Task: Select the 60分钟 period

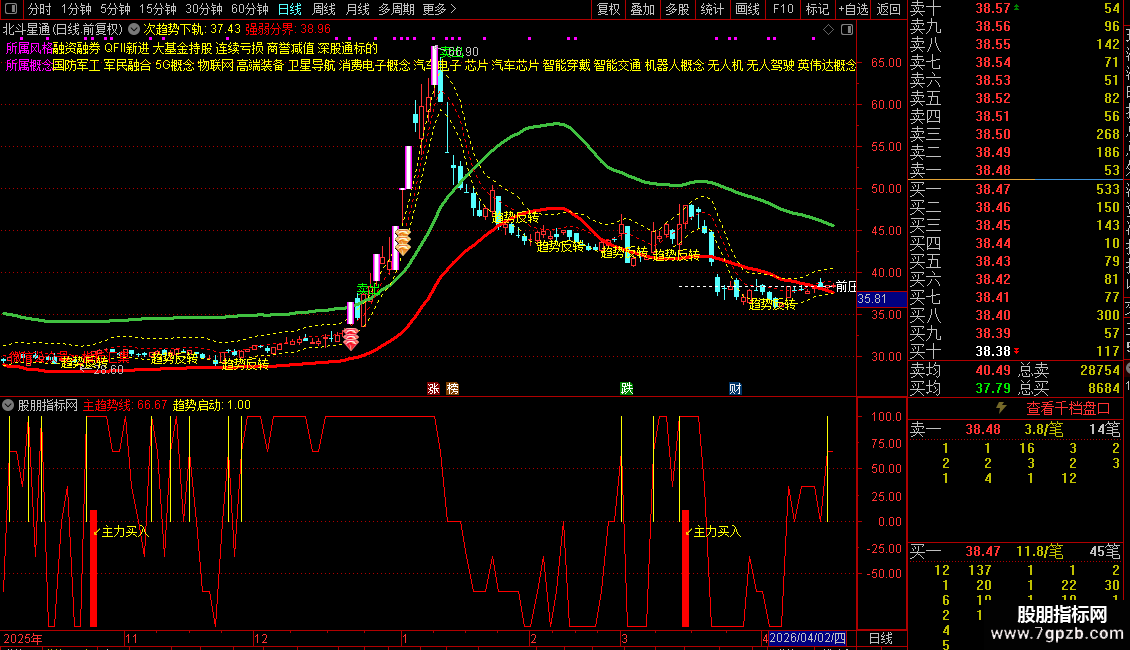Action: coord(250,9)
